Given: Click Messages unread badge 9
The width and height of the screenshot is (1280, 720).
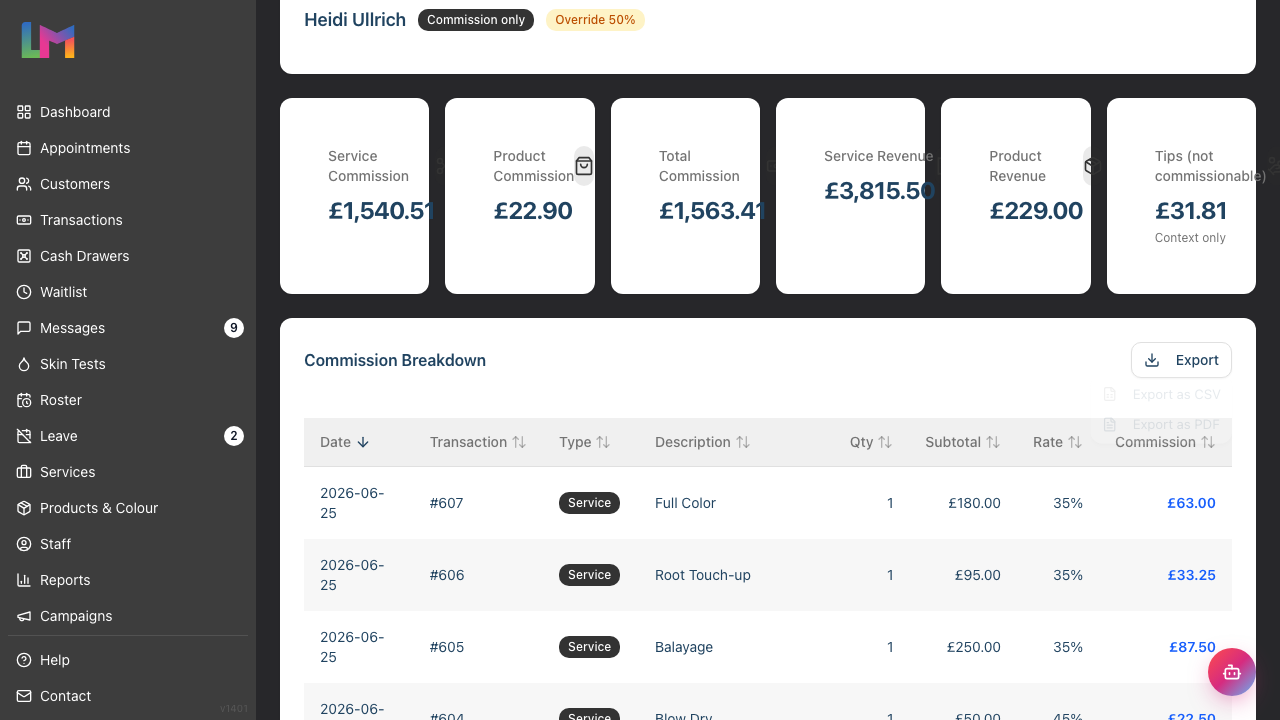Looking at the screenshot, I should point(234,328).
